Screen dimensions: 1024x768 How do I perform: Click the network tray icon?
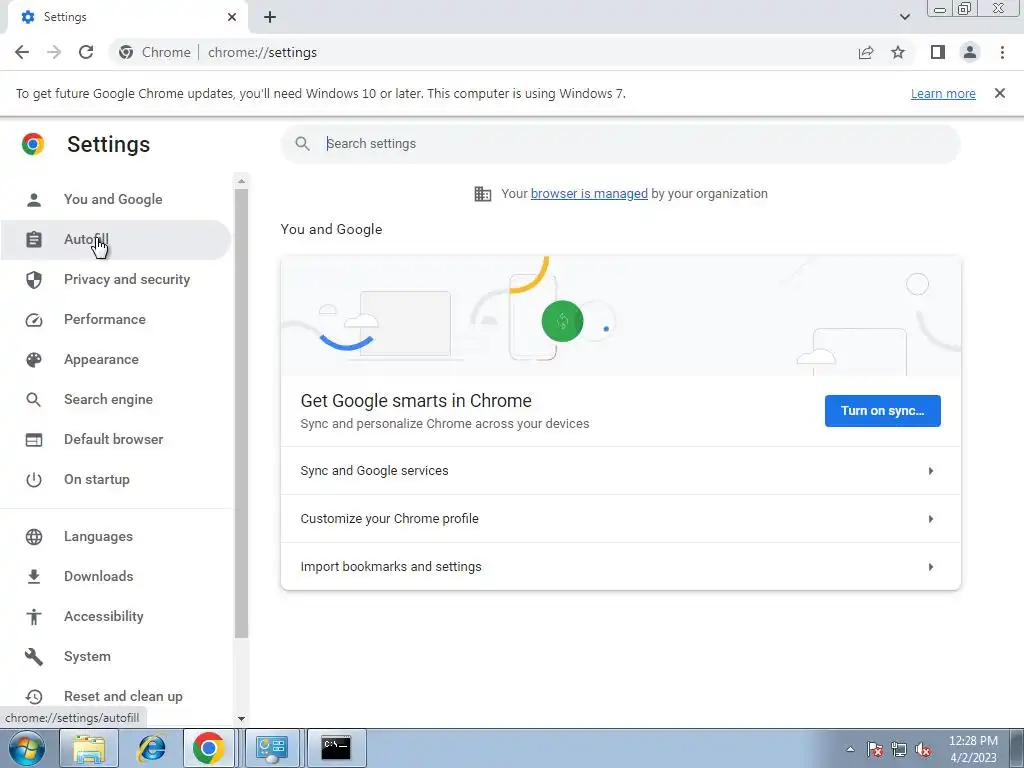point(899,749)
